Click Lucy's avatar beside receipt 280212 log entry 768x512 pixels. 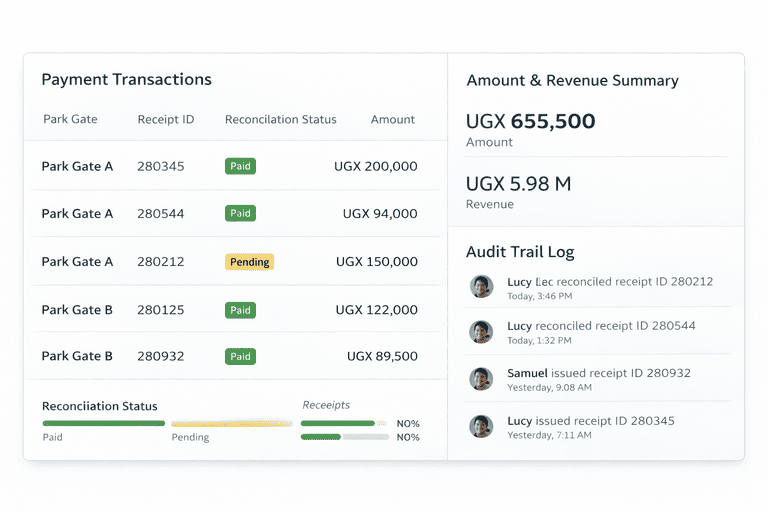[482, 287]
